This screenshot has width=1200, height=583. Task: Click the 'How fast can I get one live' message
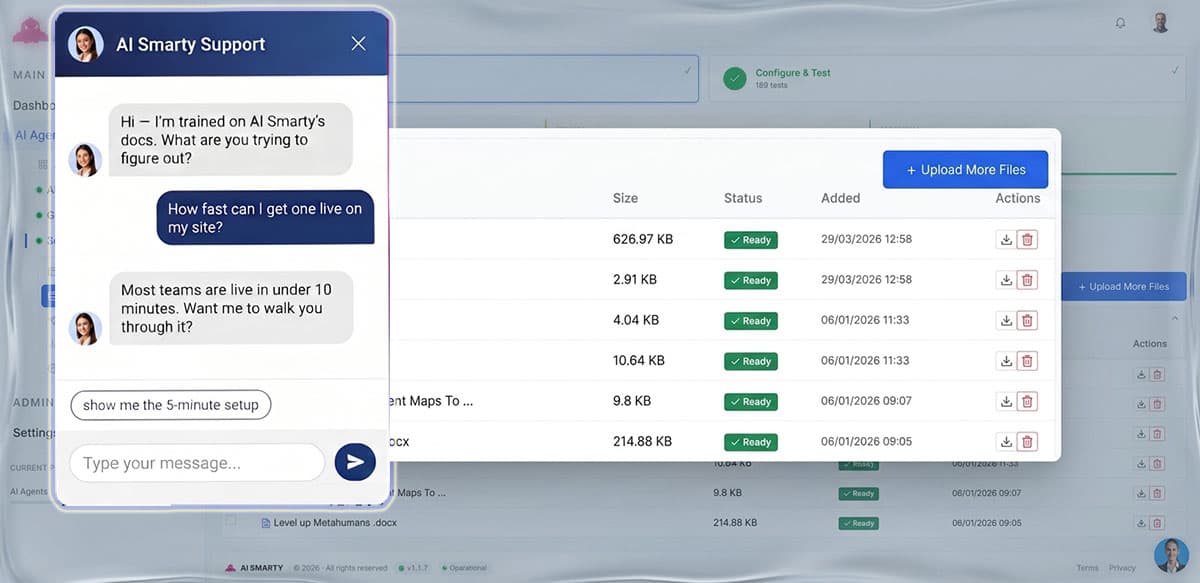[x=265, y=218]
